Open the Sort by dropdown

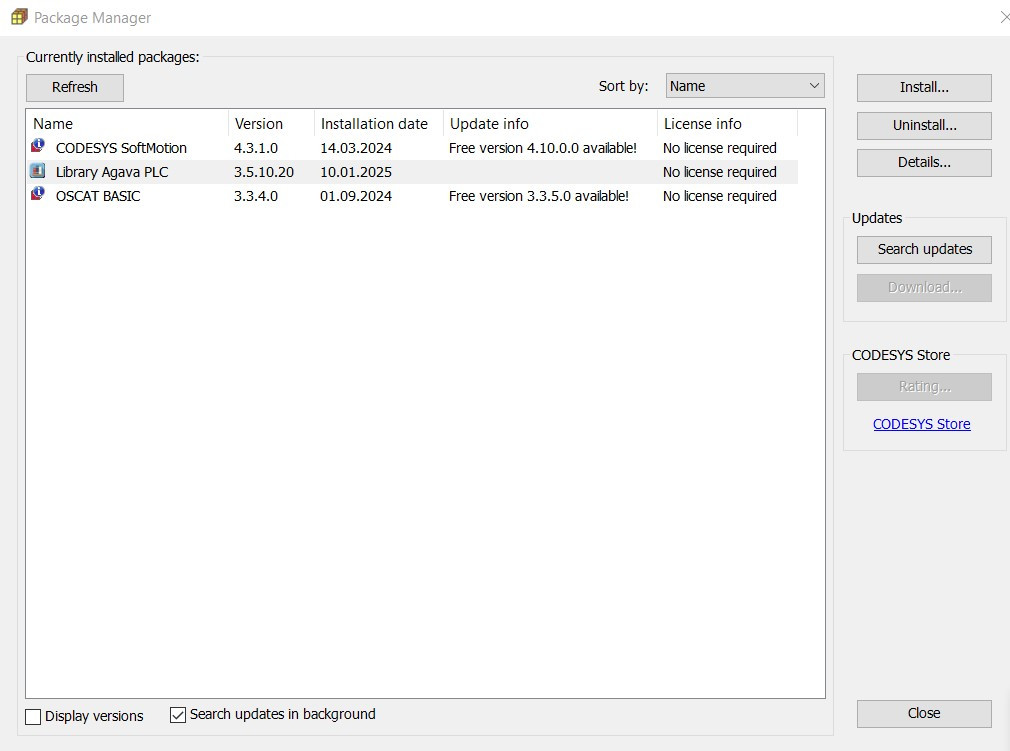(x=745, y=86)
